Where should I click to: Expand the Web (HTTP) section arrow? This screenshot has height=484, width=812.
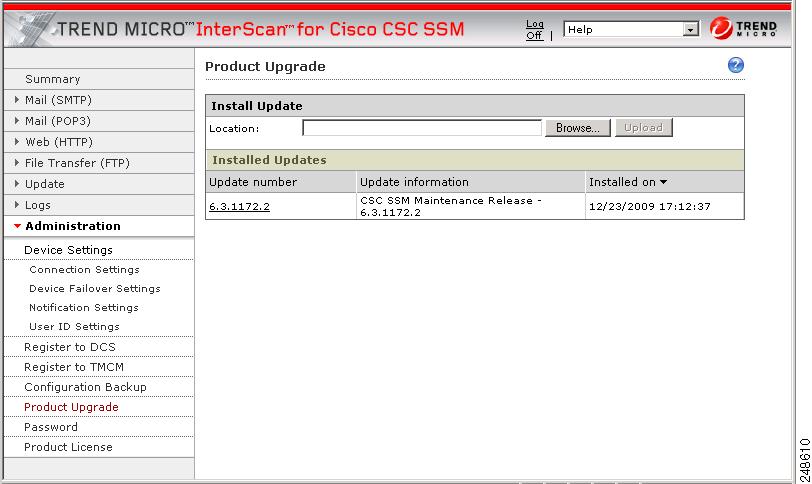17,141
